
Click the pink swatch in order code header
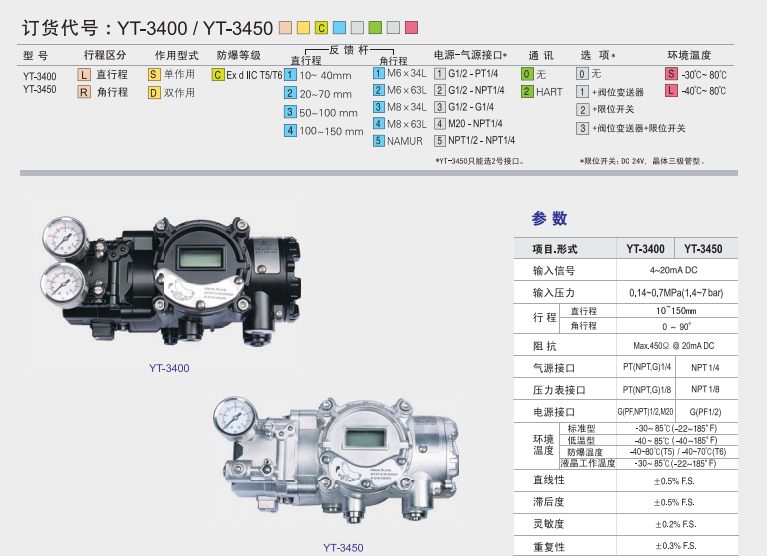coord(411,25)
